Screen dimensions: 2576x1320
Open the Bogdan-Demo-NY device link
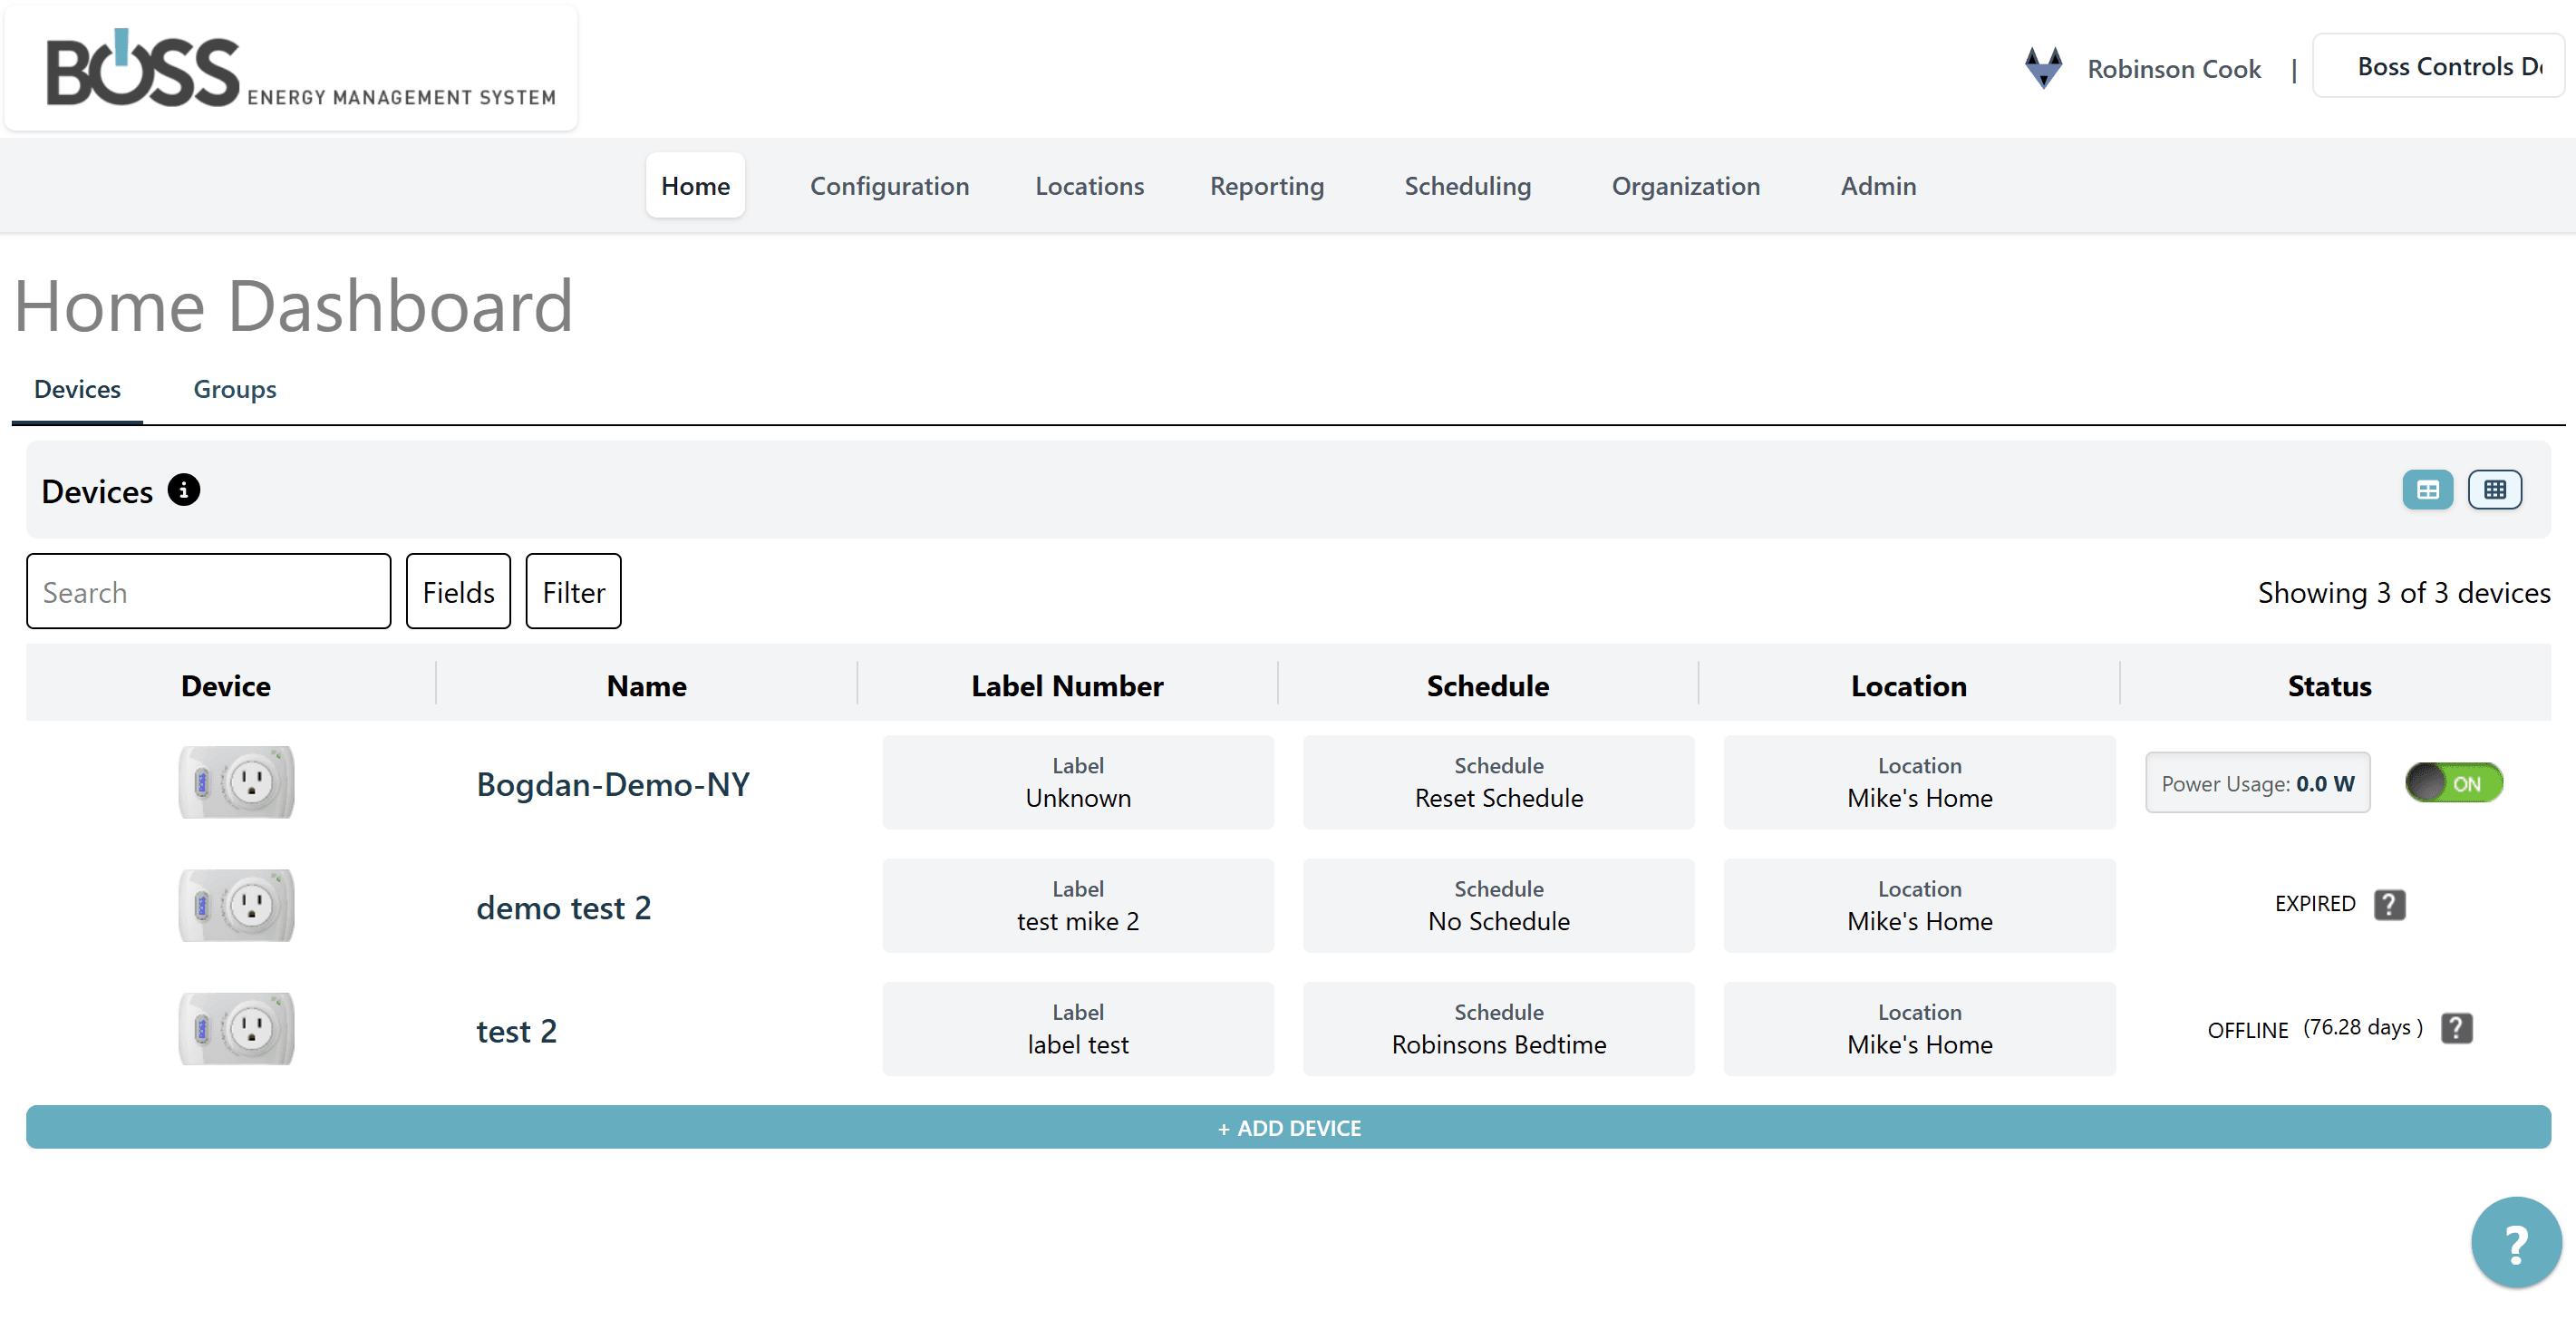pyautogui.click(x=612, y=784)
